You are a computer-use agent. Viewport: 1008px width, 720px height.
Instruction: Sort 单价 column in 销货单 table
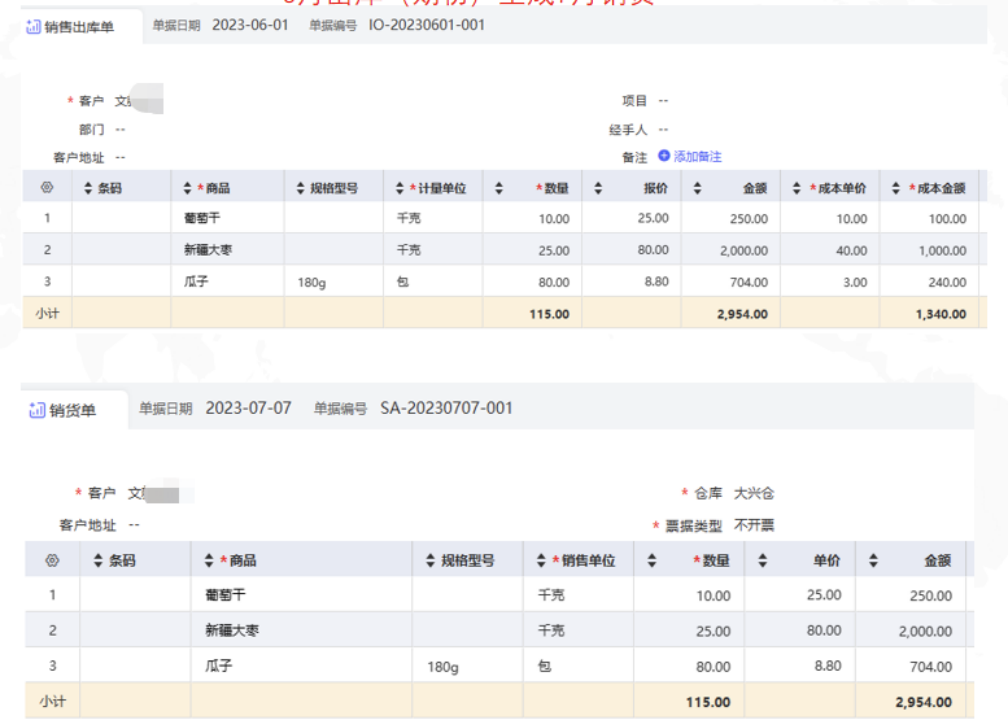(x=762, y=561)
